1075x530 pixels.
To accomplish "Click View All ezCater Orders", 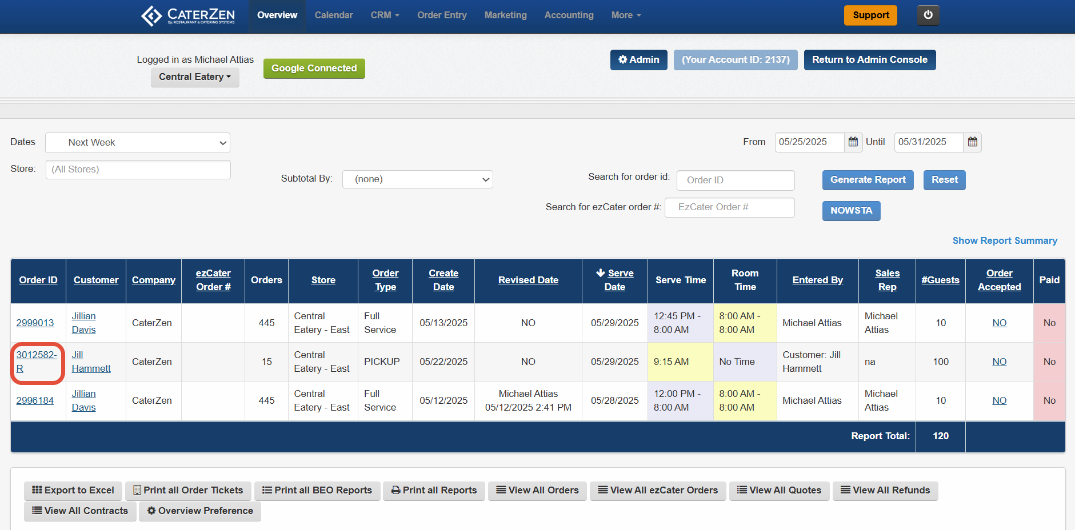I will pos(658,490).
